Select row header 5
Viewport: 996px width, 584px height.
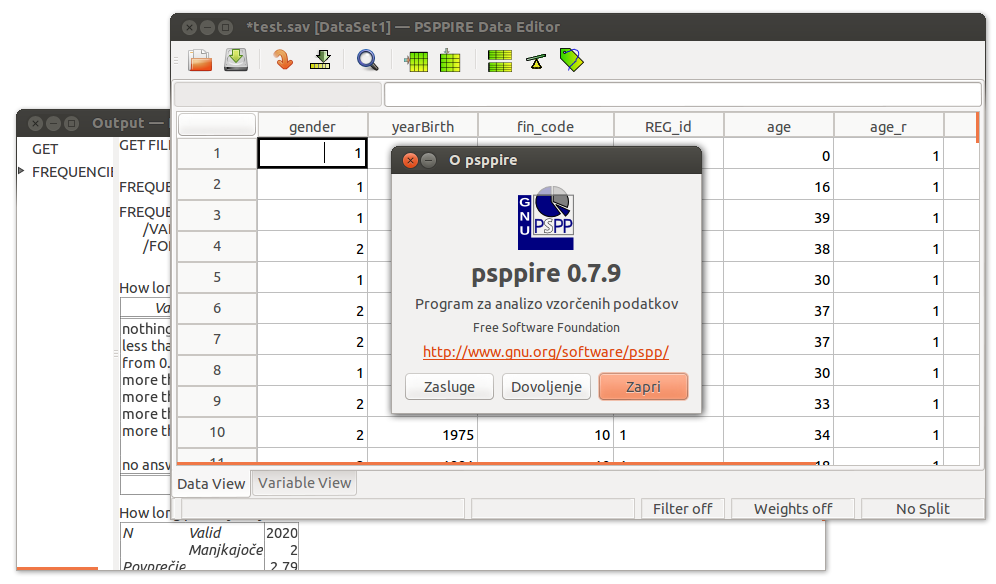click(217, 277)
